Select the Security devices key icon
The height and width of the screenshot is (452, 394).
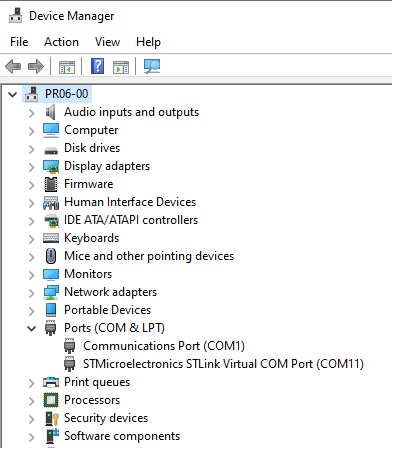[52, 418]
